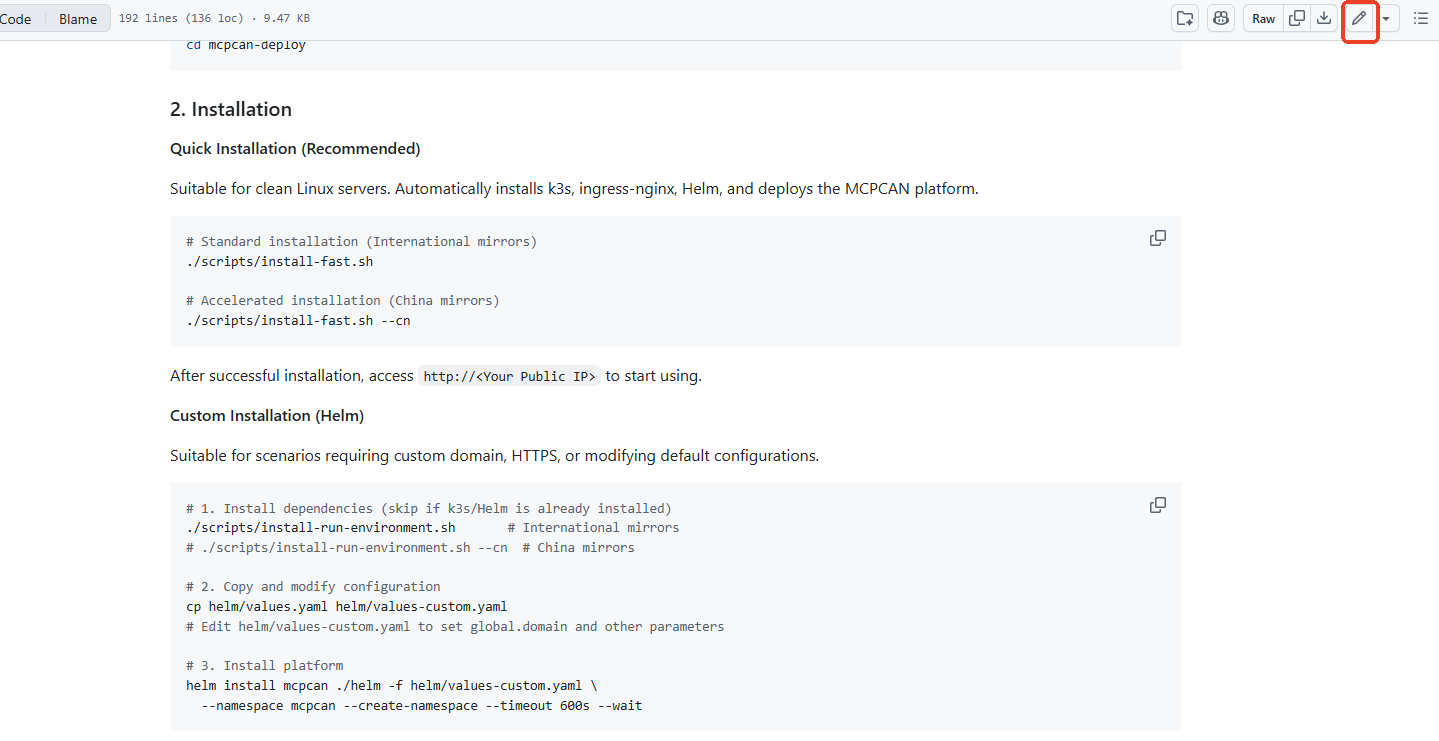
Task: Click the folder with sparkle icon
Action: (1185, 19)
